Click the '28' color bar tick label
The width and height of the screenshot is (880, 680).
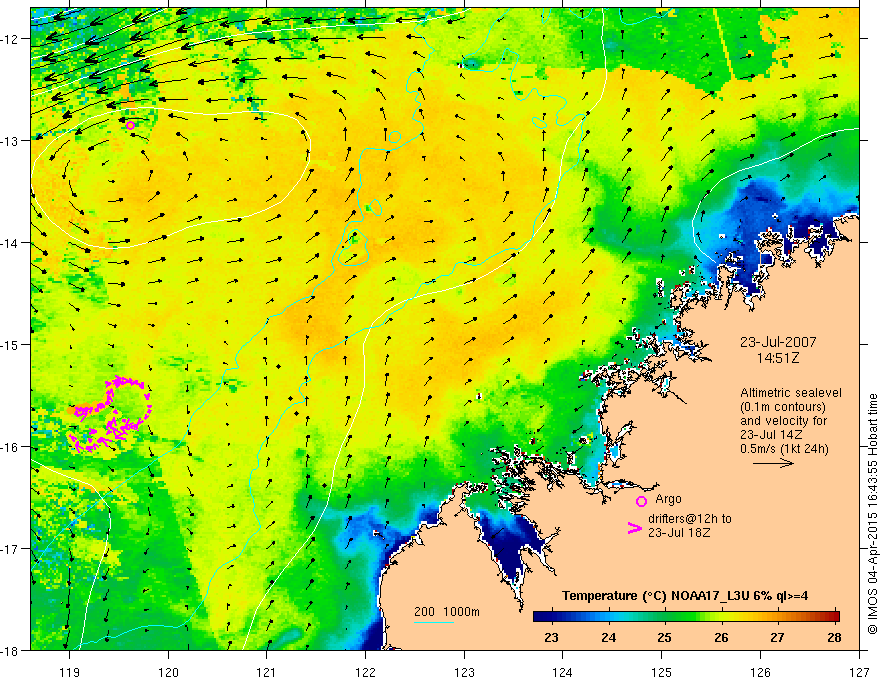(x=834, y=637)
